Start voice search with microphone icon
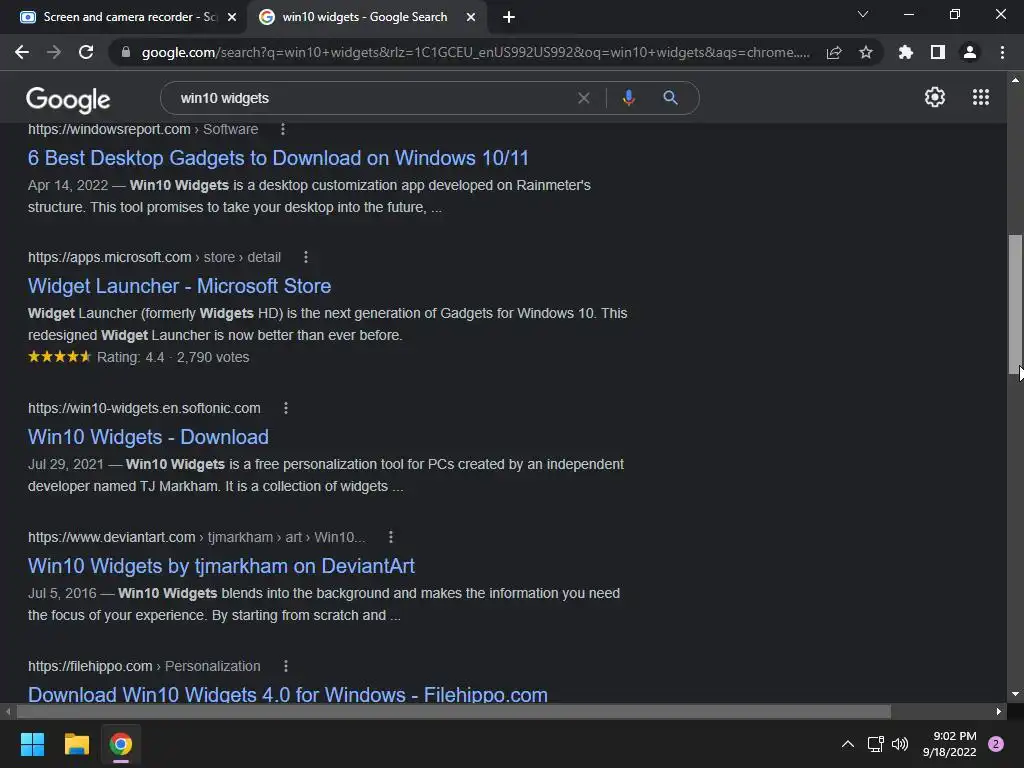Screen dimensions: 1024x768 point(628,98)
